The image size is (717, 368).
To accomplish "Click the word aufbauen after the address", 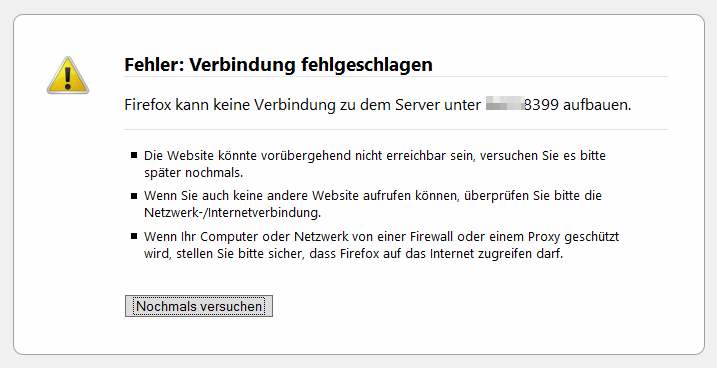I will pos(597,105).
